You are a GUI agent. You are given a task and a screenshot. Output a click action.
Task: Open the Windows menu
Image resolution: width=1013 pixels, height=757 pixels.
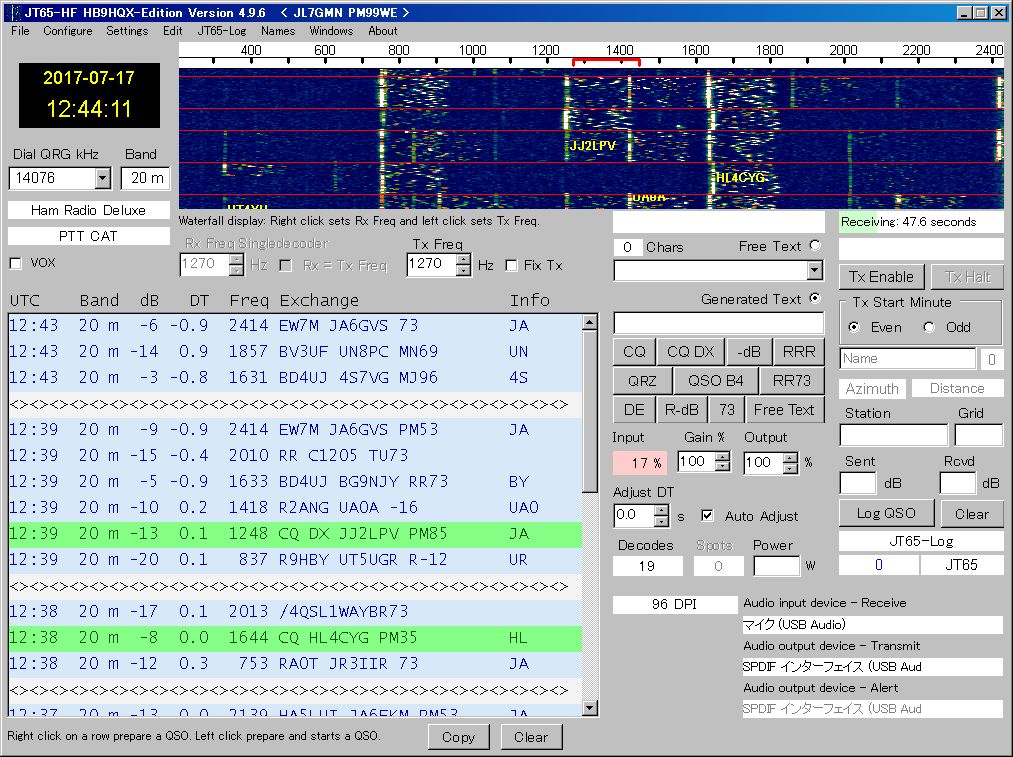pos(331,30)
